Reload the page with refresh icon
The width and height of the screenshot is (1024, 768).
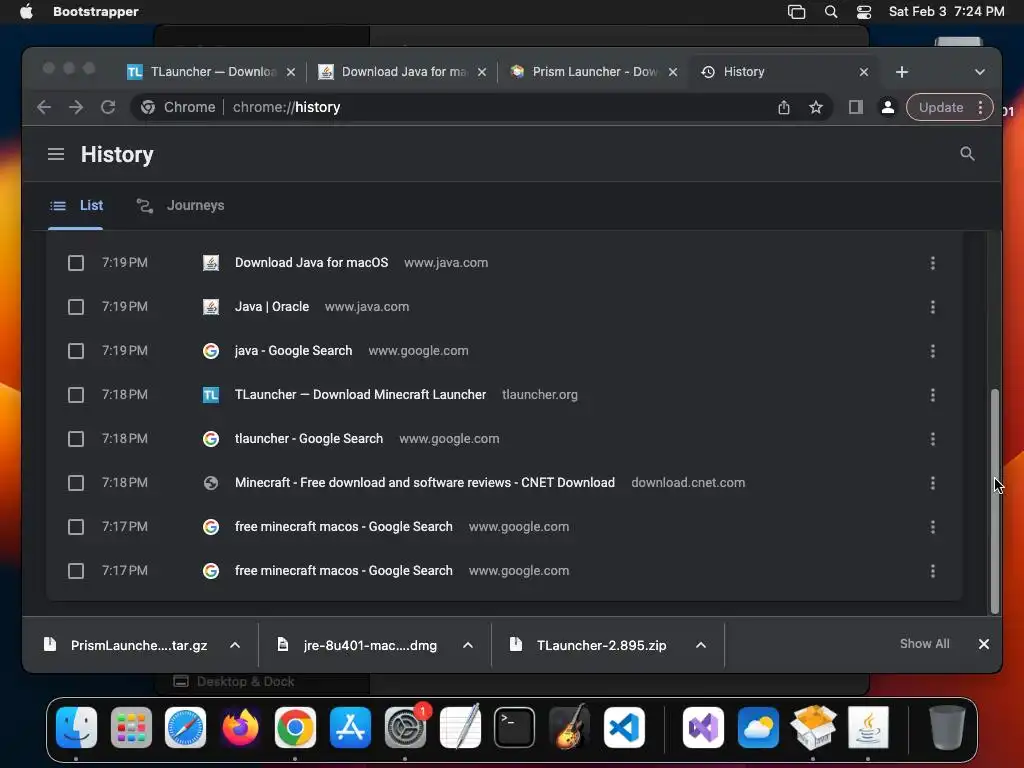pos(108,107)
